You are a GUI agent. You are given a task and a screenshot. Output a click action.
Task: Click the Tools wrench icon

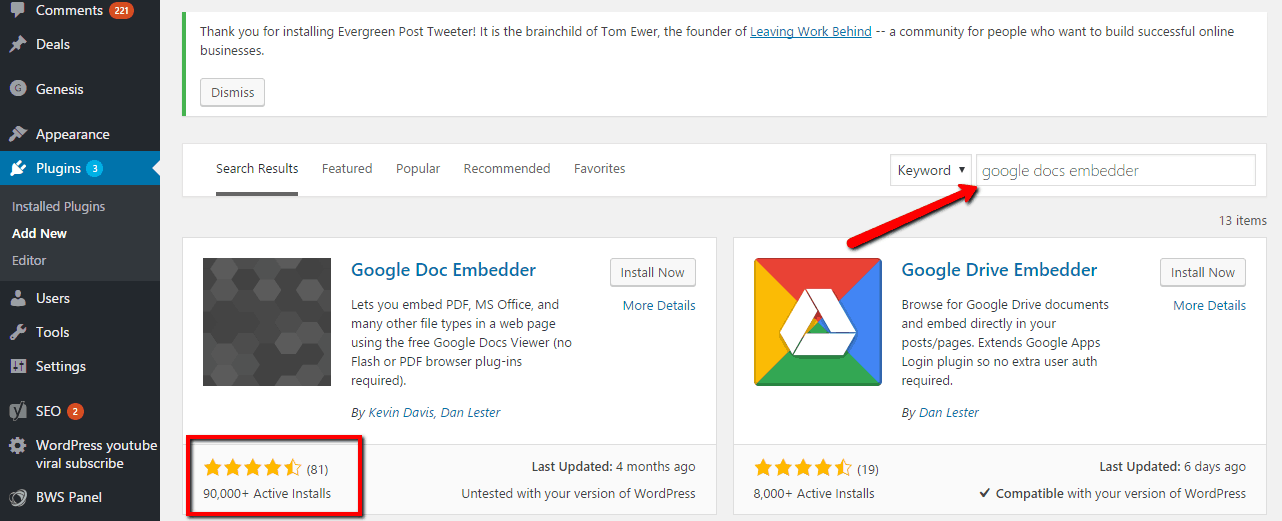click(x=18, y=332)
